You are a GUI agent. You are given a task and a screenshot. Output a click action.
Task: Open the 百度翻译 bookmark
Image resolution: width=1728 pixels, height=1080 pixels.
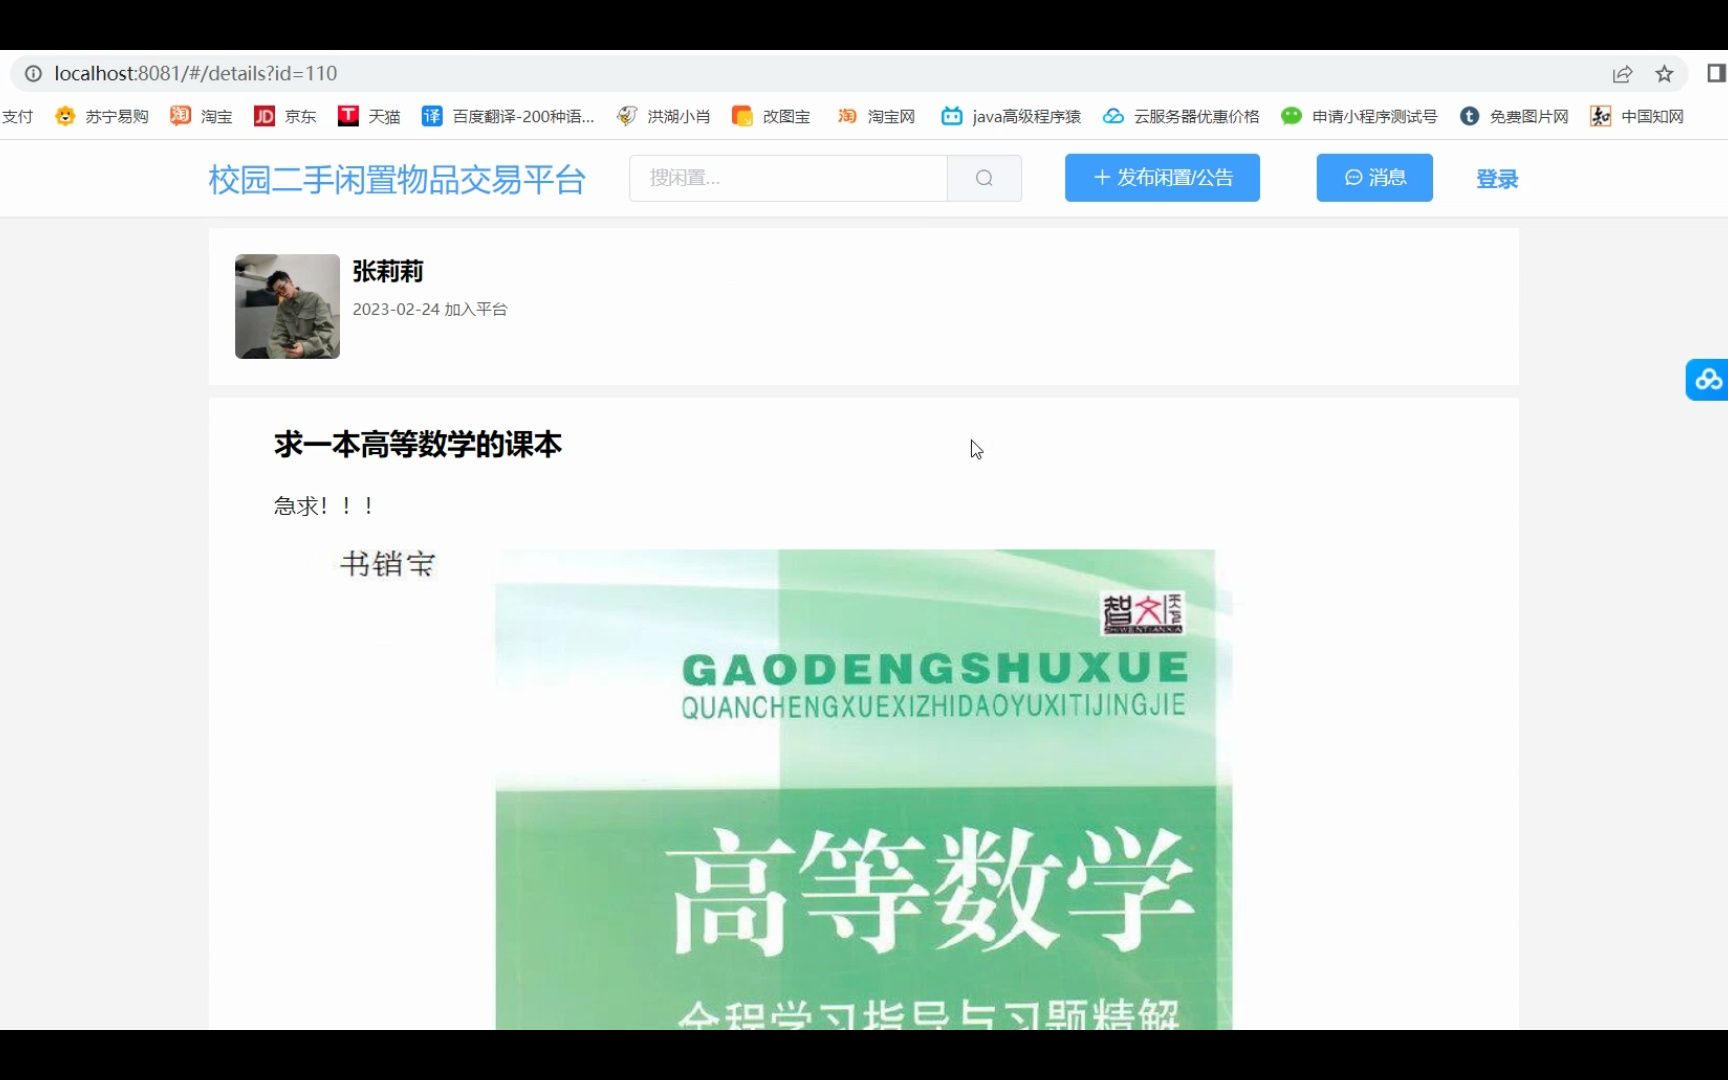pos(508,116)
